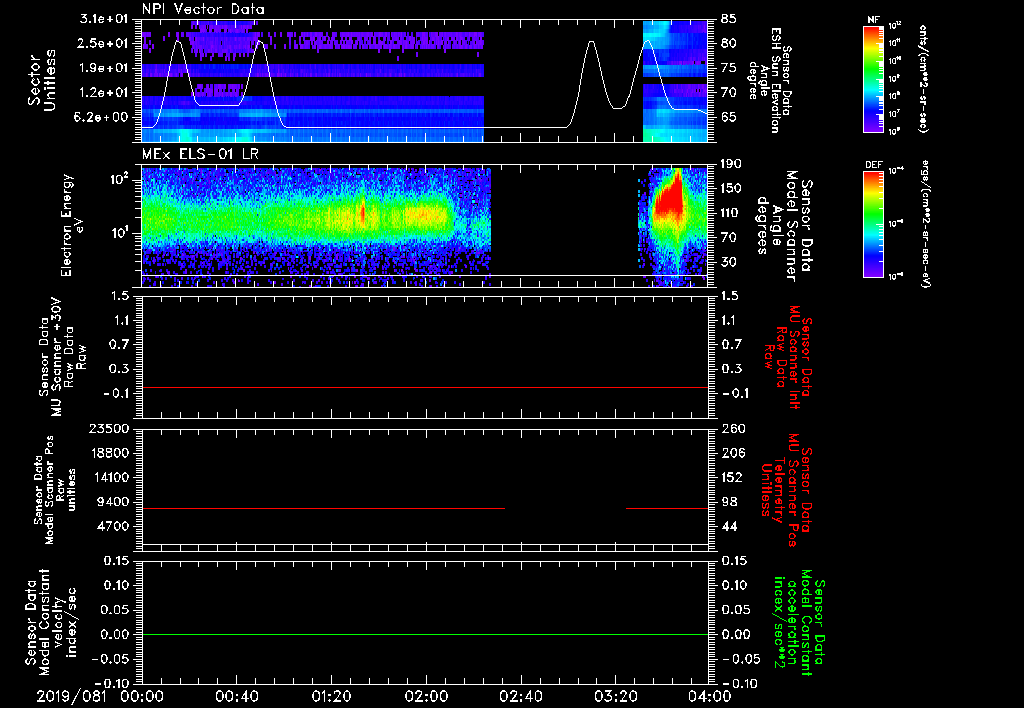Click the 206 telemetry tick label
The width and height of the screenshot is (1024, 708).
[x=731, y=453]
